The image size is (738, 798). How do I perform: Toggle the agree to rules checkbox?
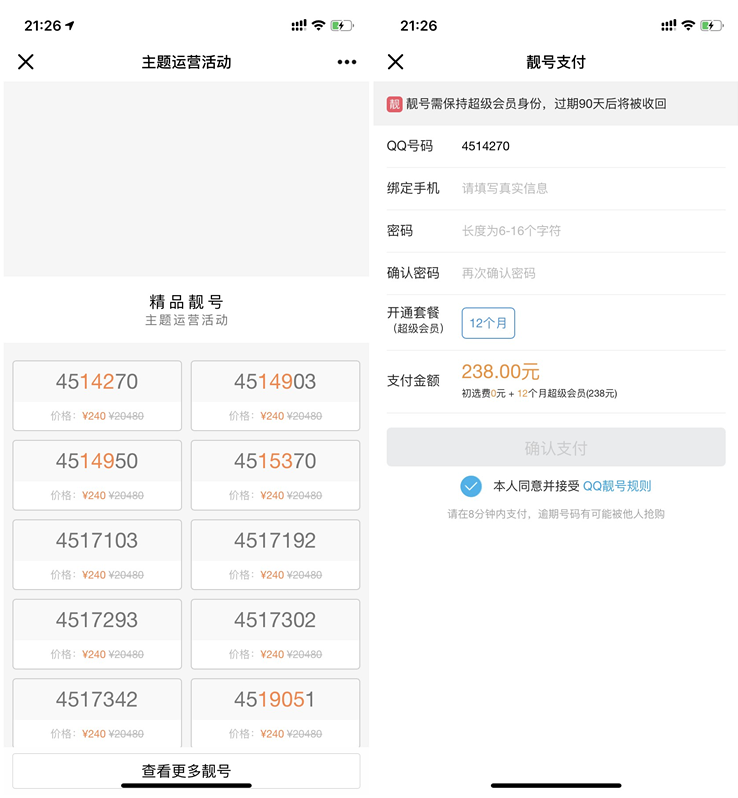click(x=471, y=486)
